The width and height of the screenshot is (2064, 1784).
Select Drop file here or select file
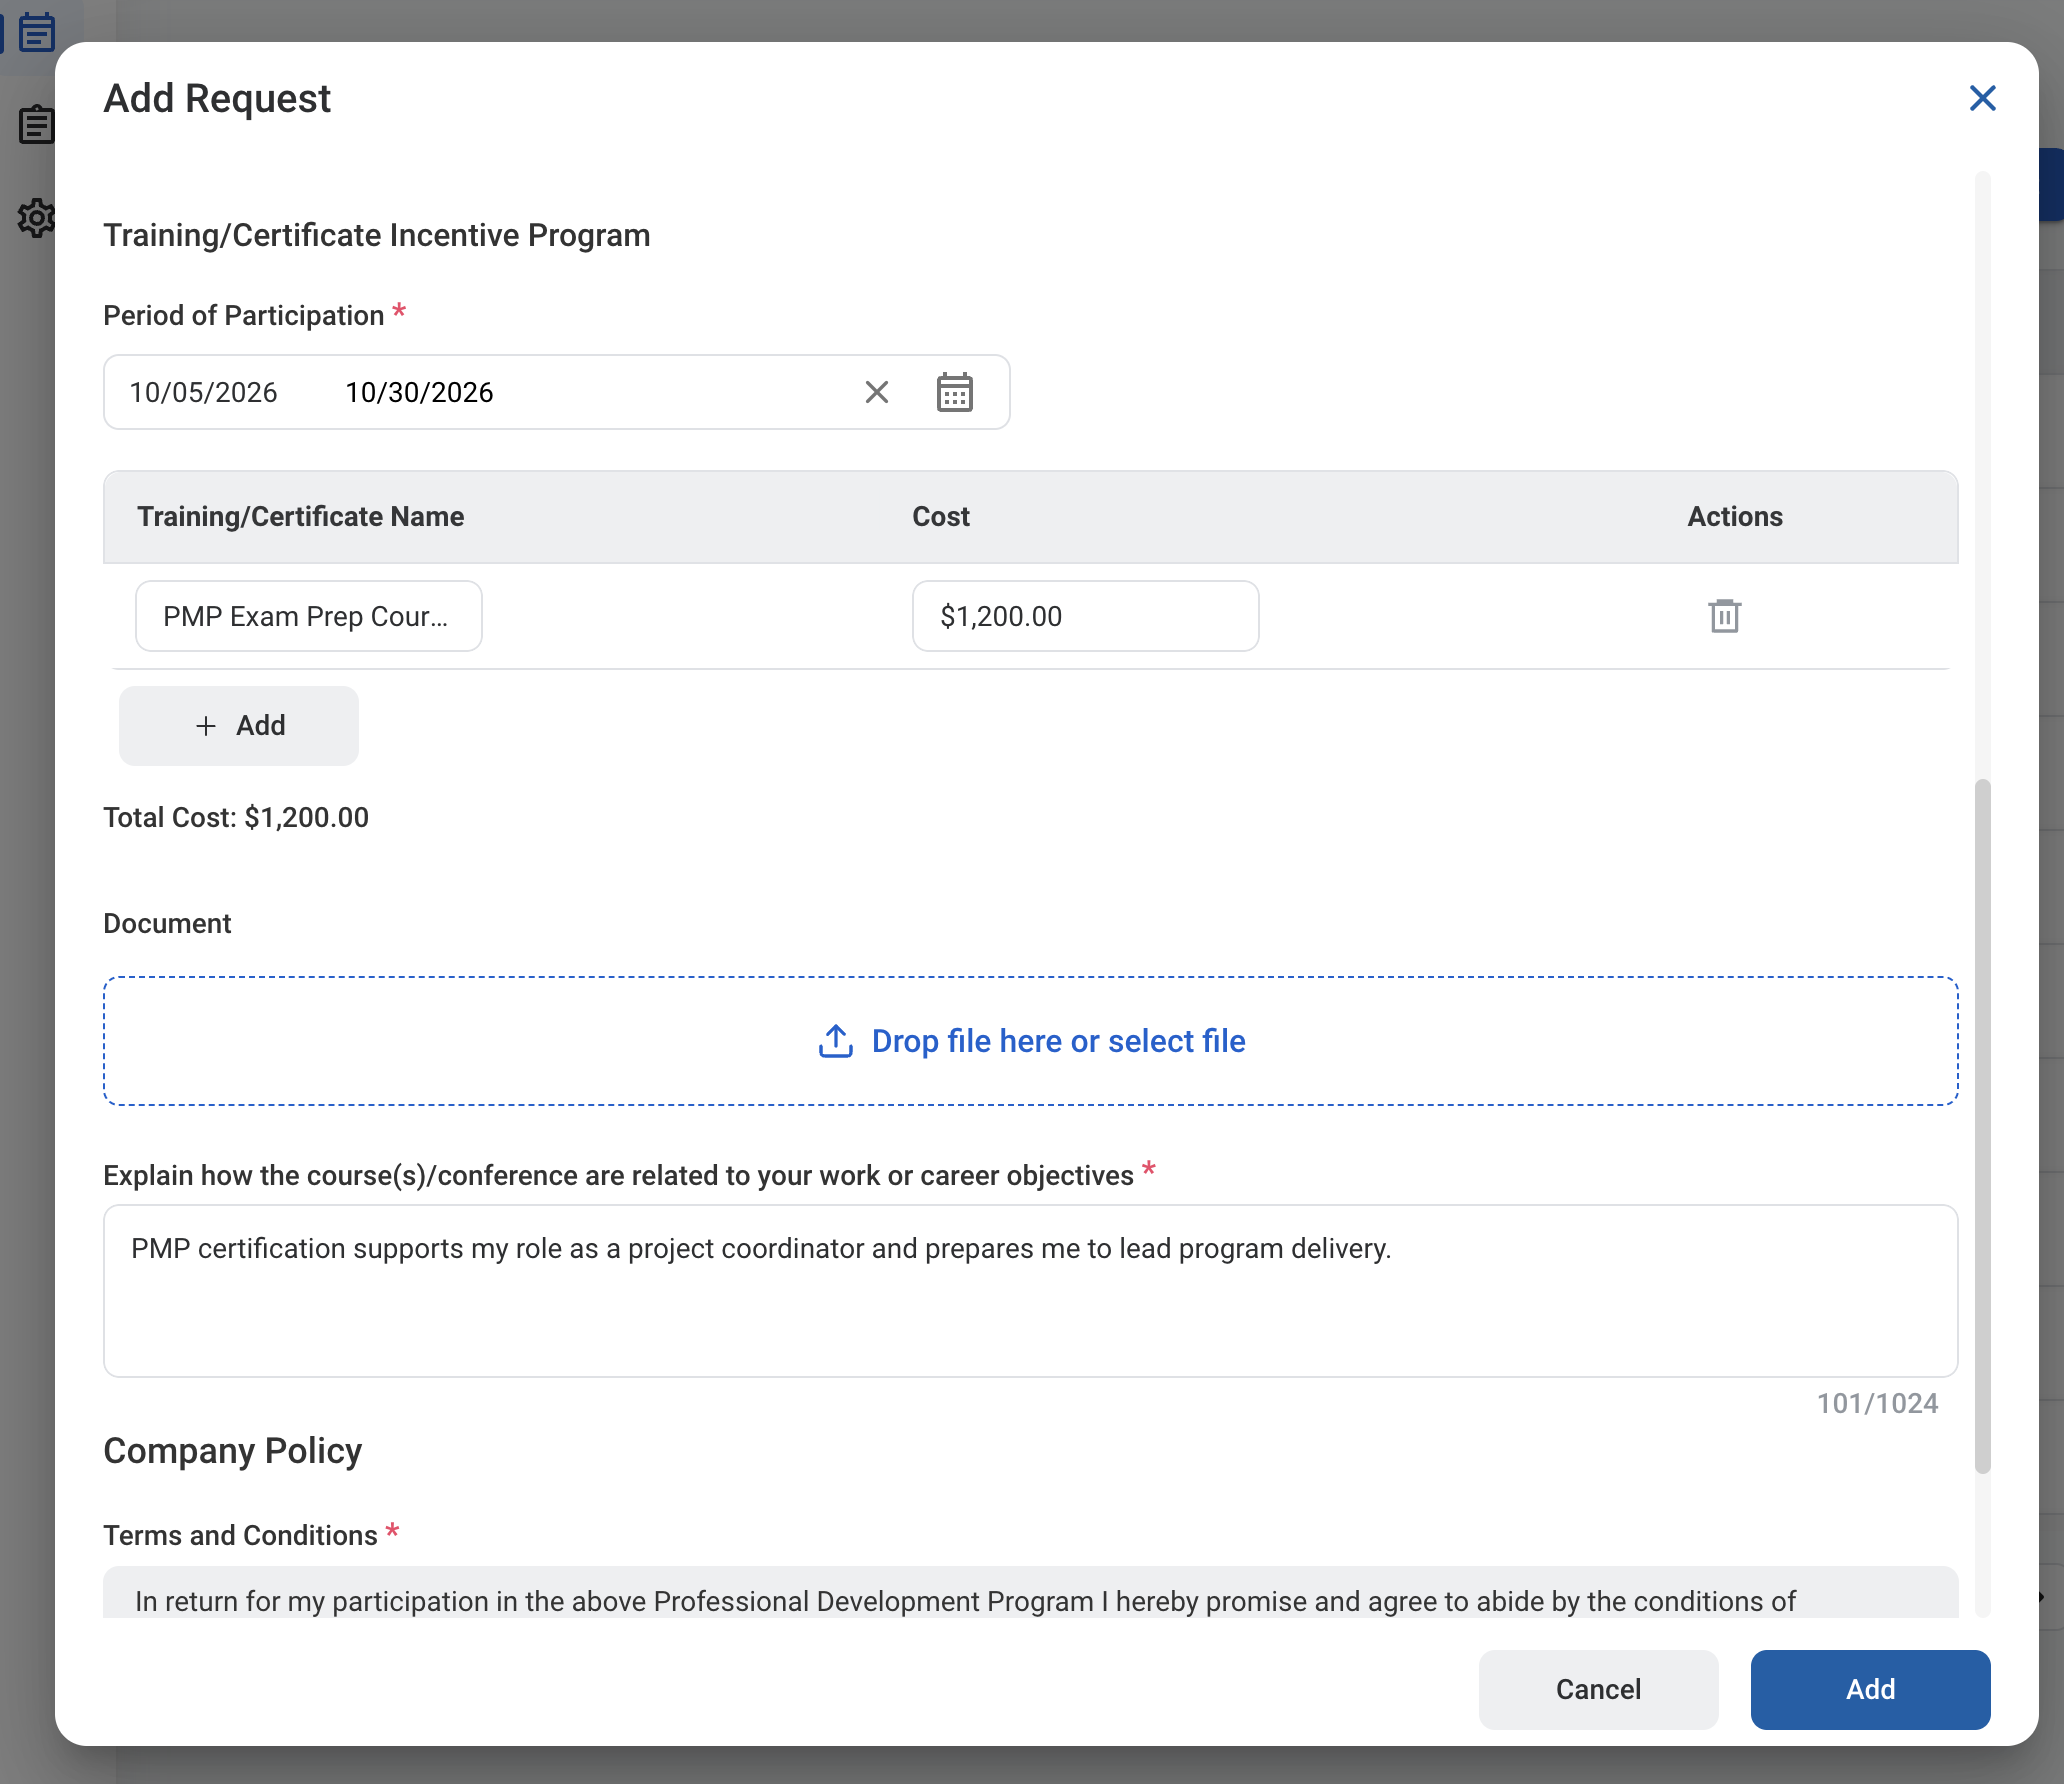coord(1031,1041)
